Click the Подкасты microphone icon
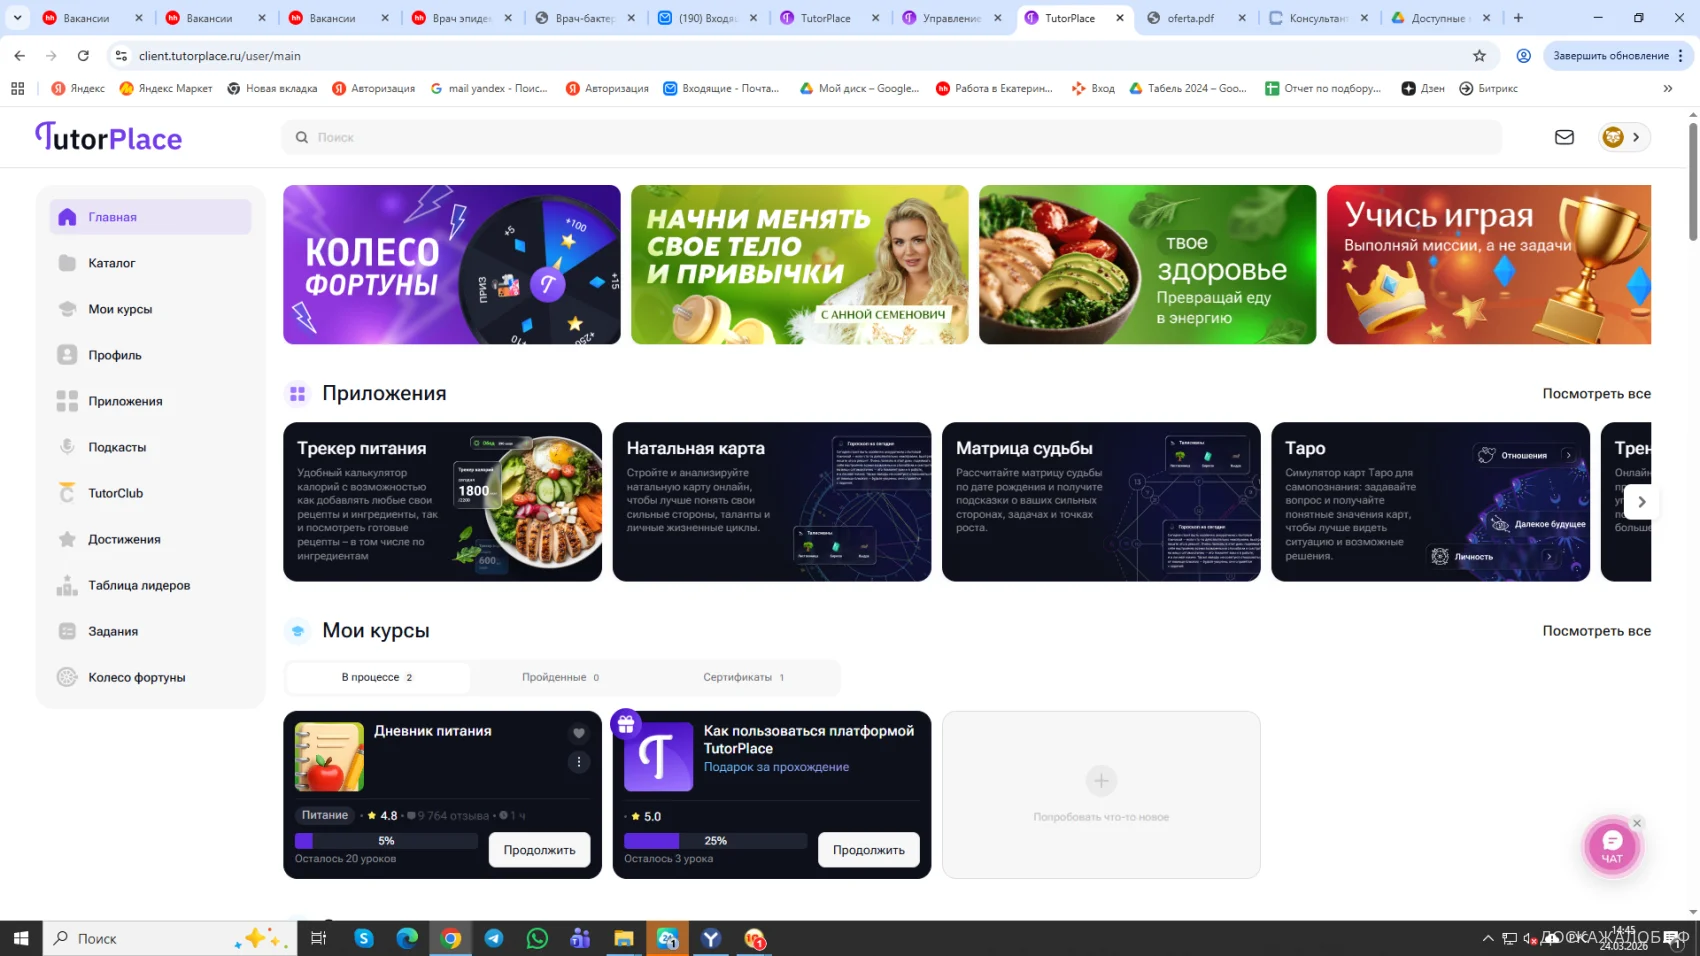1700x956 pixels. 67,447
